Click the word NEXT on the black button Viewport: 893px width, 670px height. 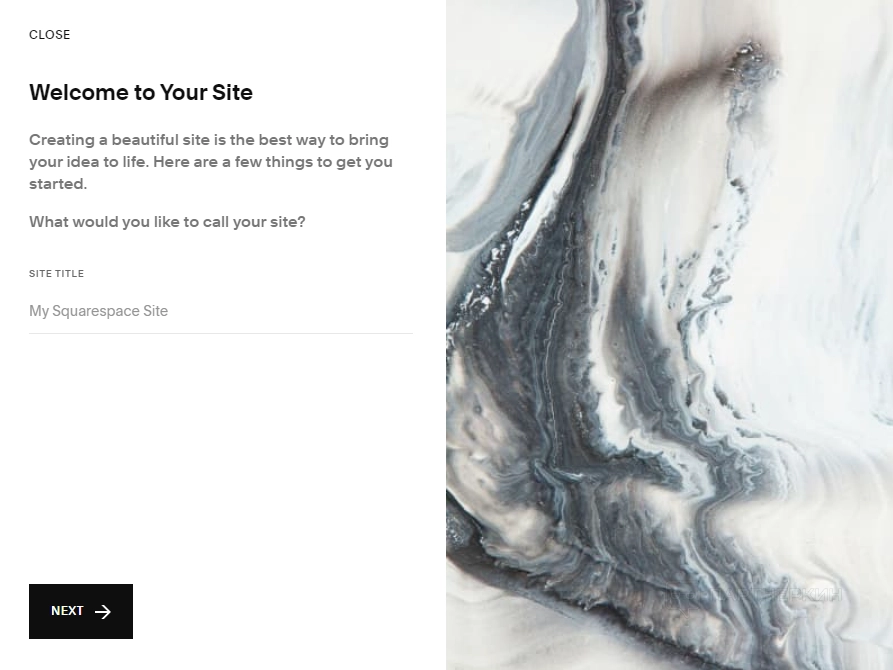point(67,611)
